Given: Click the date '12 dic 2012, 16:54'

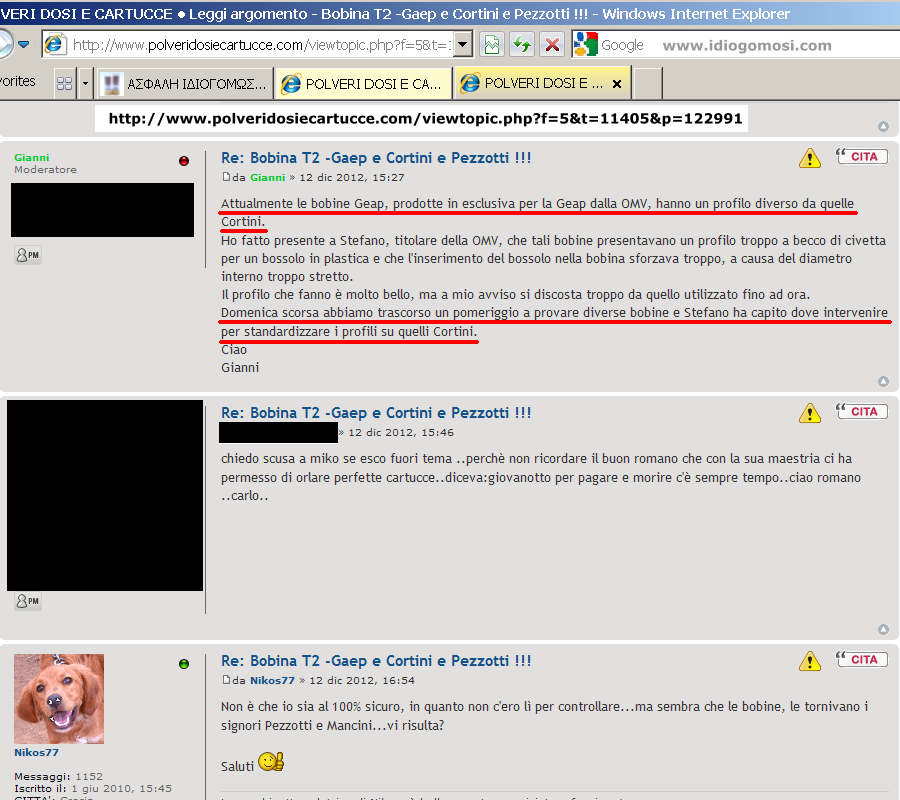Looking at the screenshot, I should [x=362, y=680].
